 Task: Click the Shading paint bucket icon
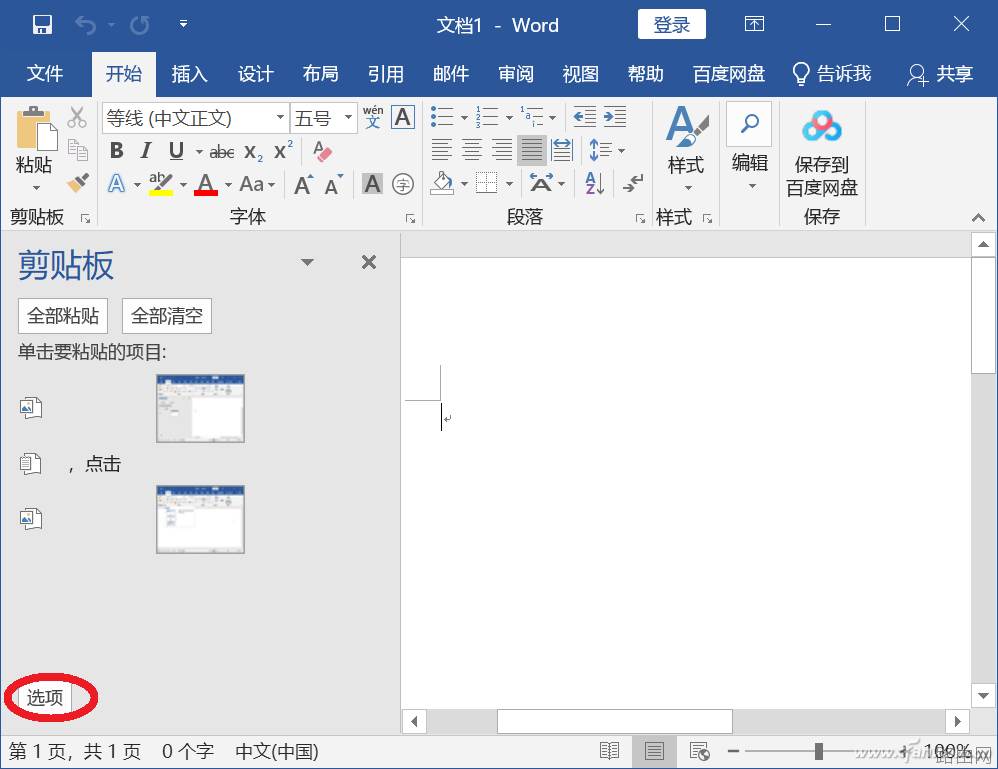click(x=442, y=184)
